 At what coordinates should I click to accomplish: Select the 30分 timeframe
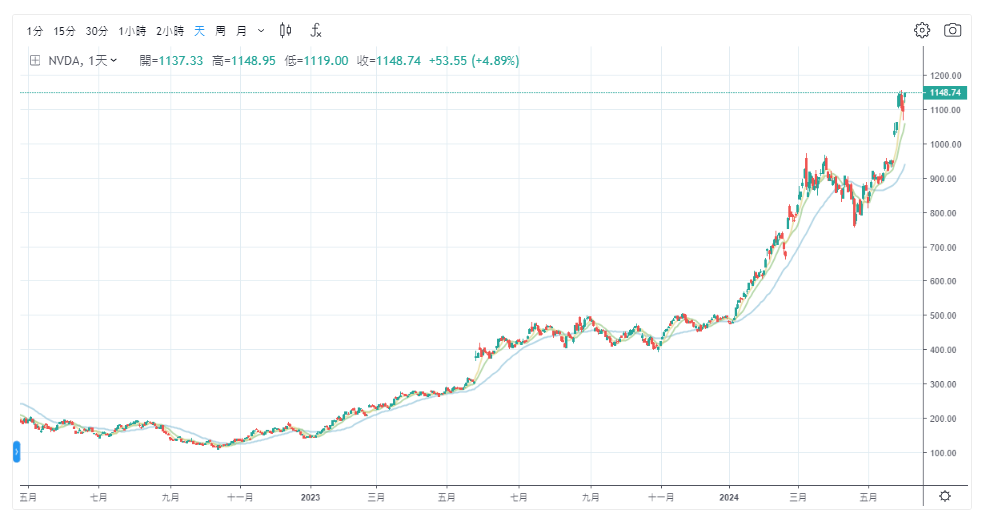[97, 30]
